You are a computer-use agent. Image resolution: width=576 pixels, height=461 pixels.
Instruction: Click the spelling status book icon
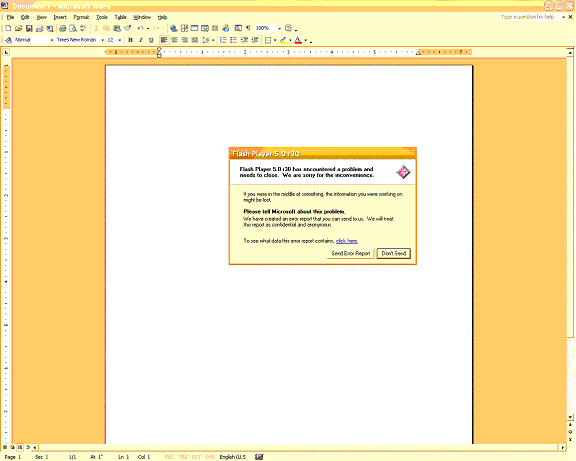point(259,457)
